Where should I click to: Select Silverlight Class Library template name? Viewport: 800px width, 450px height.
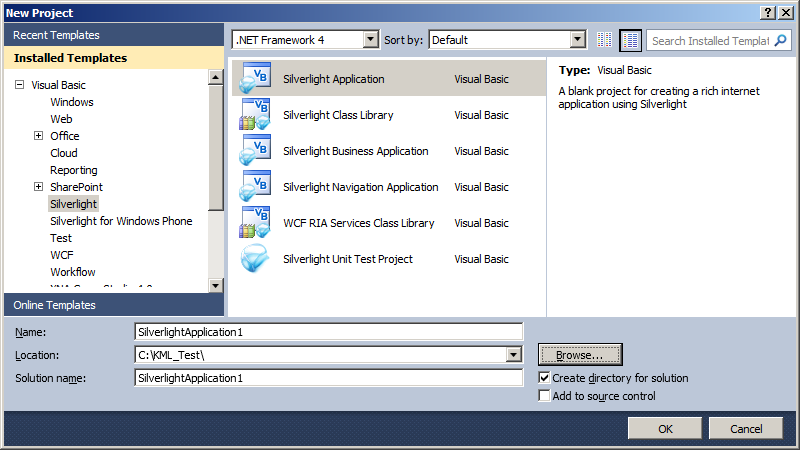338,115
